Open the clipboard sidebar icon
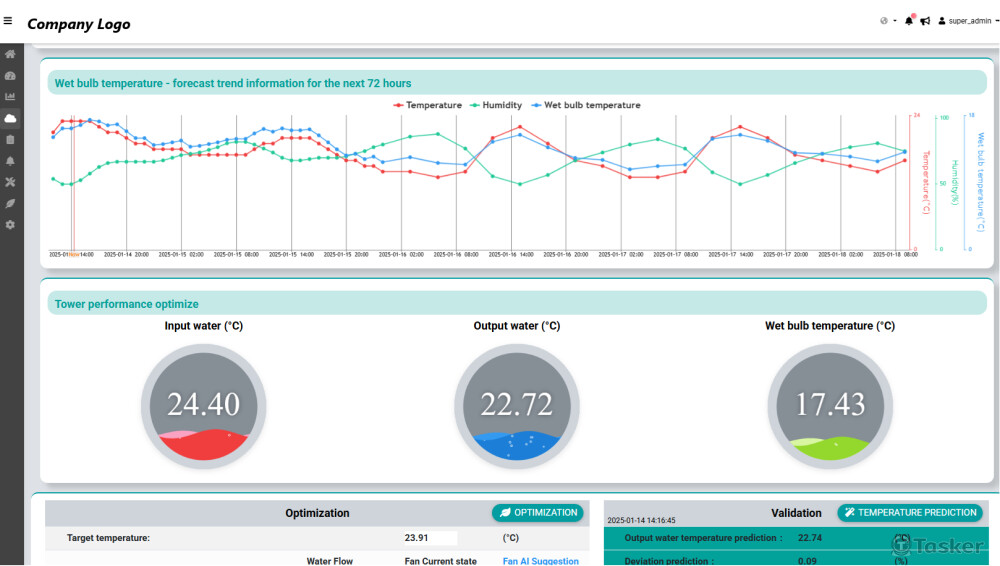The image size is (1000, 566). pos(11,140)
